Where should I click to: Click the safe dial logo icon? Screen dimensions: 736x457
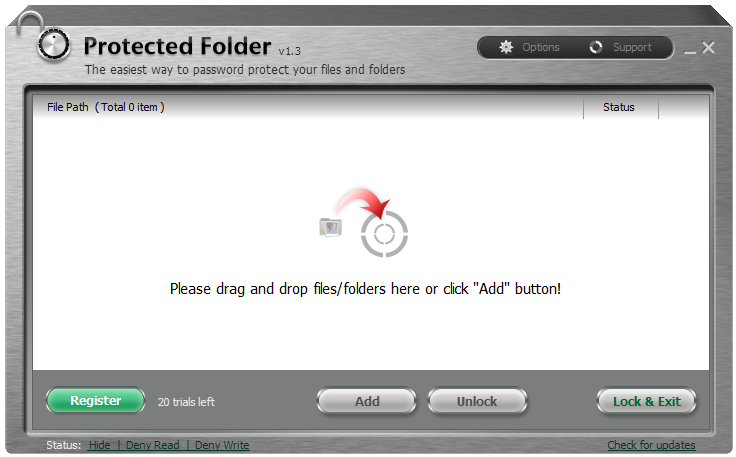click(54, 45)
